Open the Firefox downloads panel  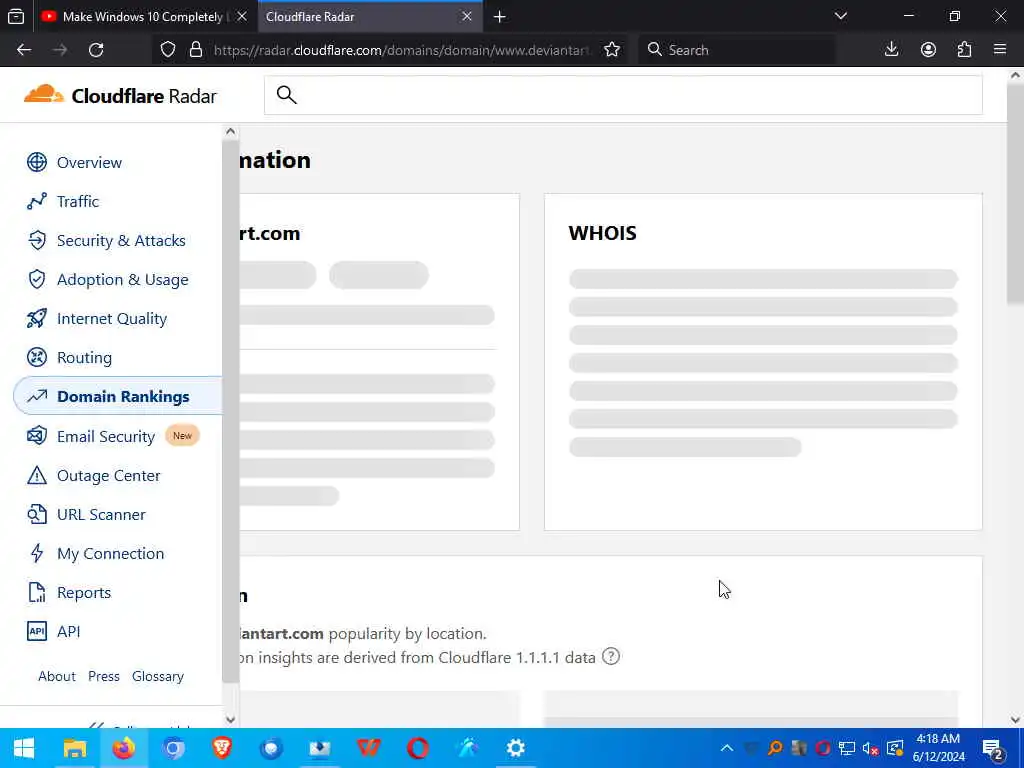pyautogui.click(x=891, y=50)
